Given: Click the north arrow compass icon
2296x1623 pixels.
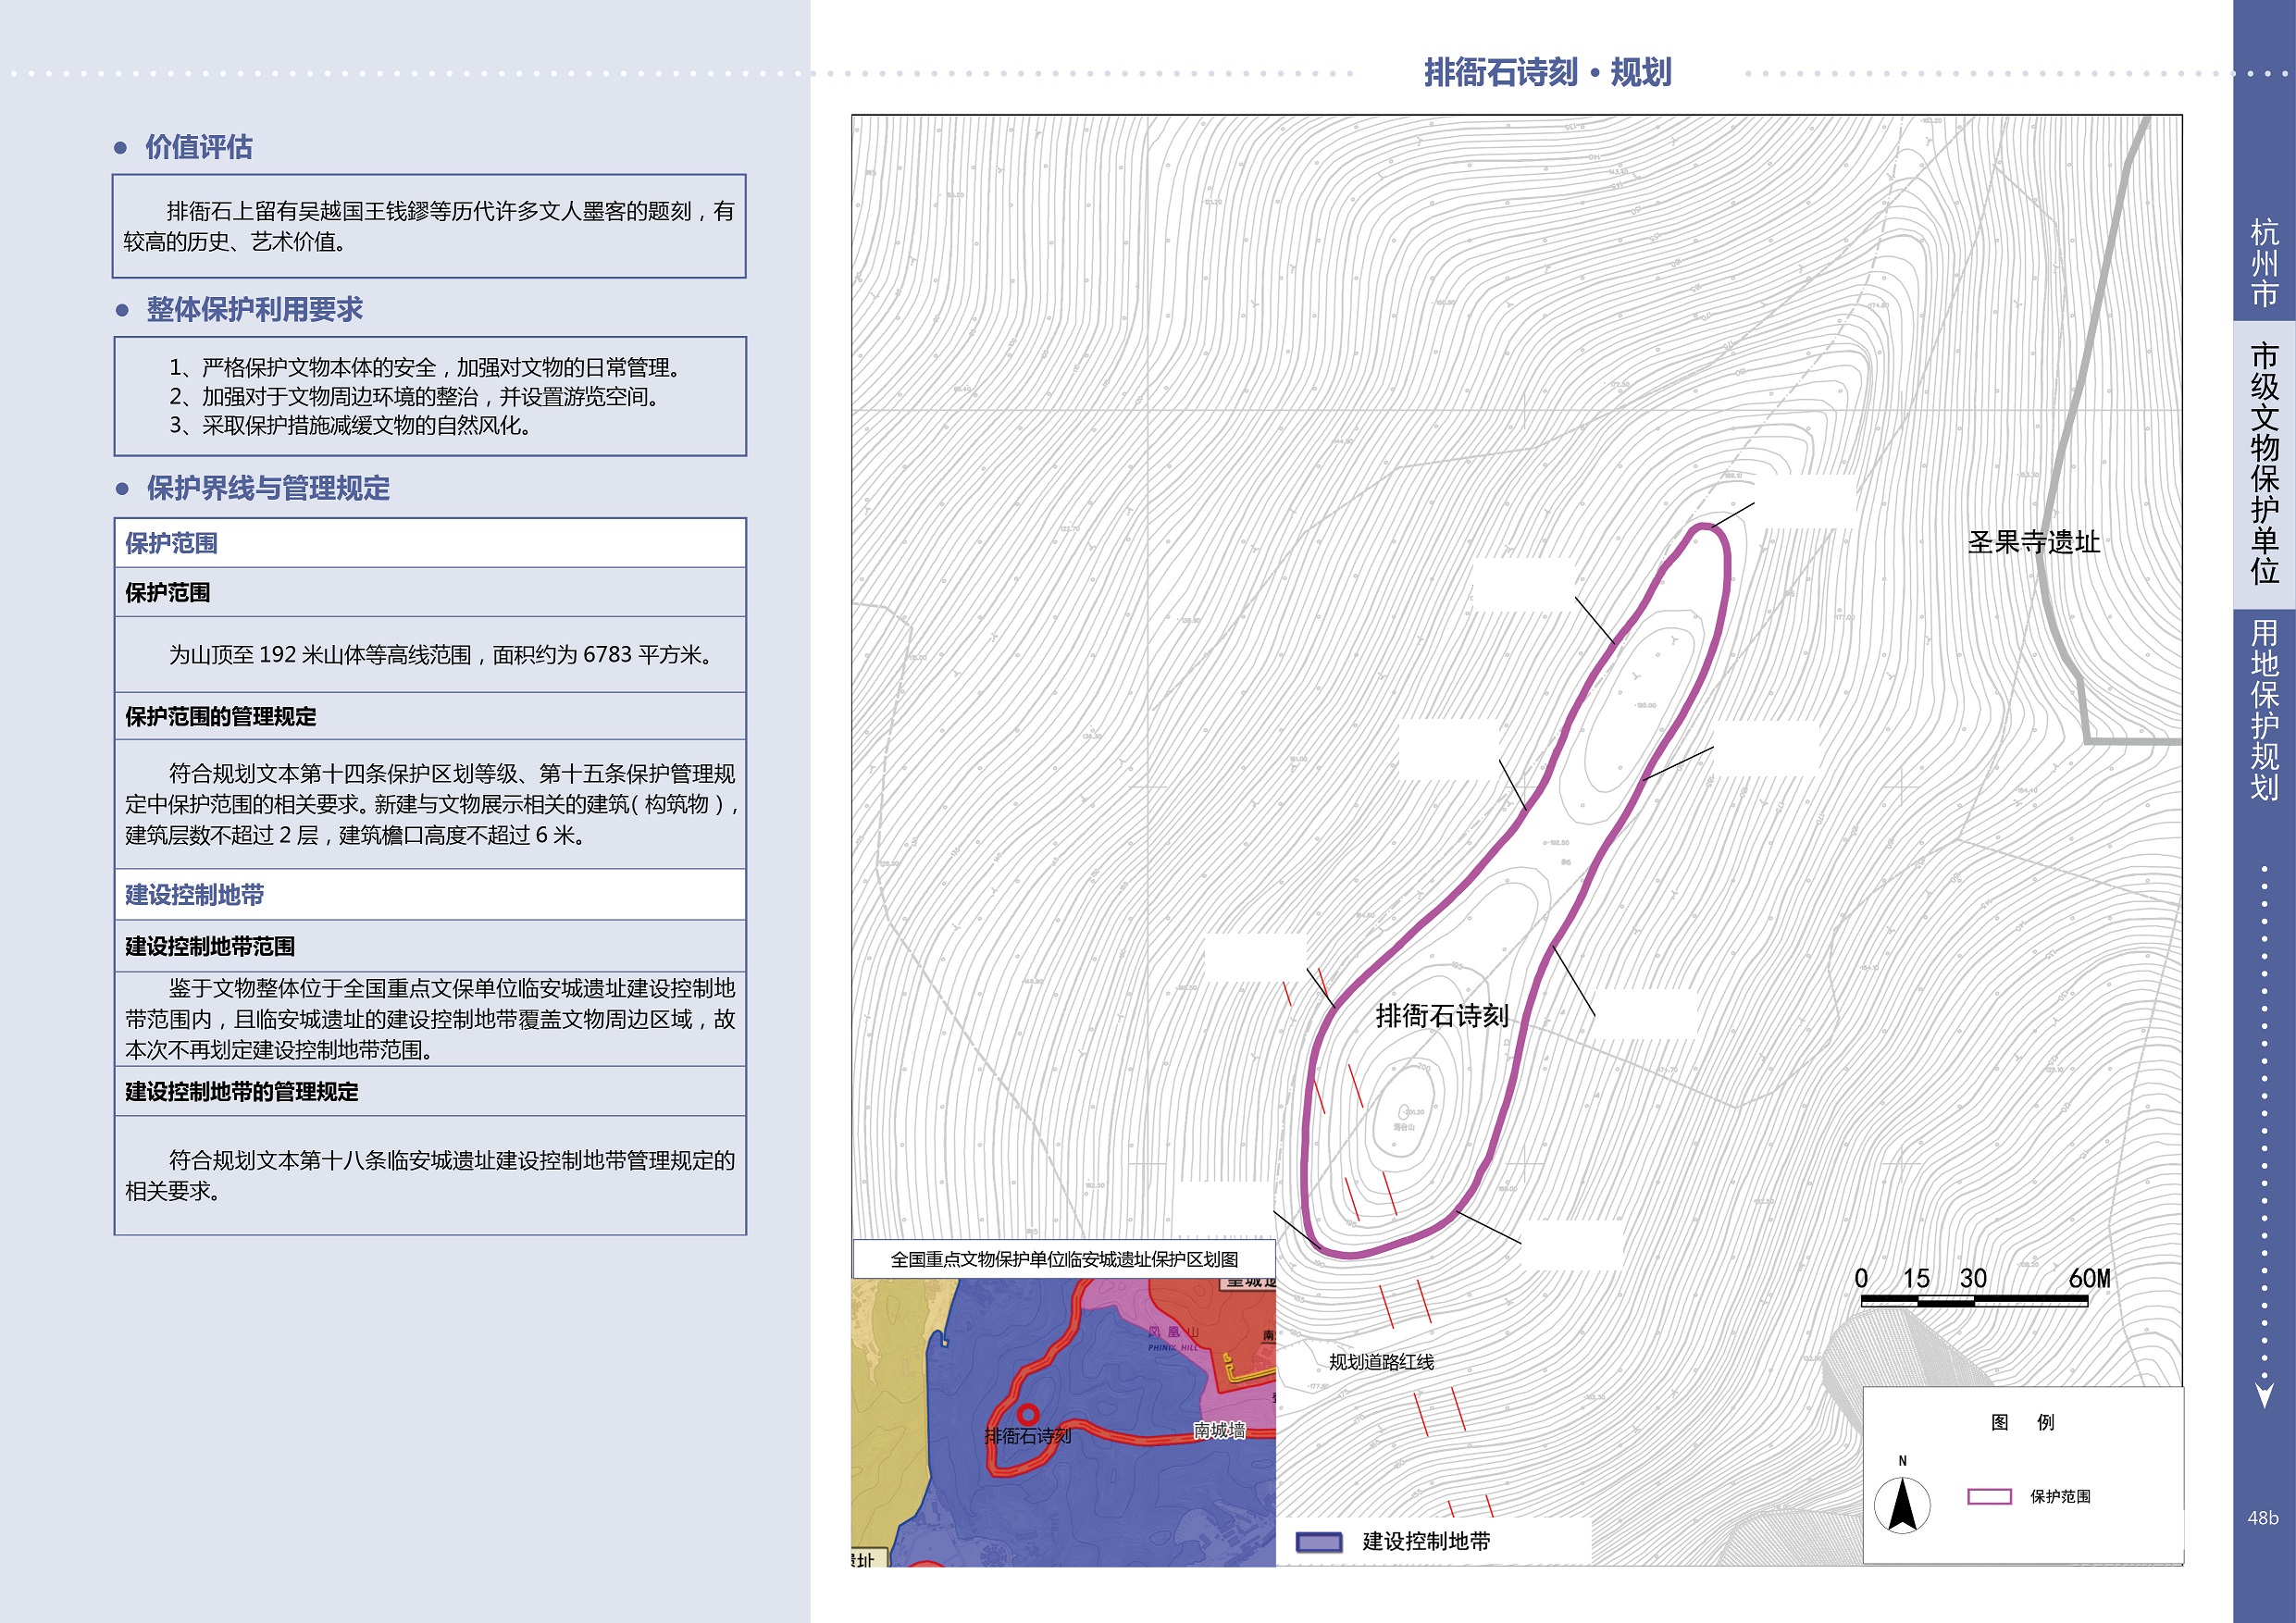Looking at the screenshot, I should click(1901, 1504).
